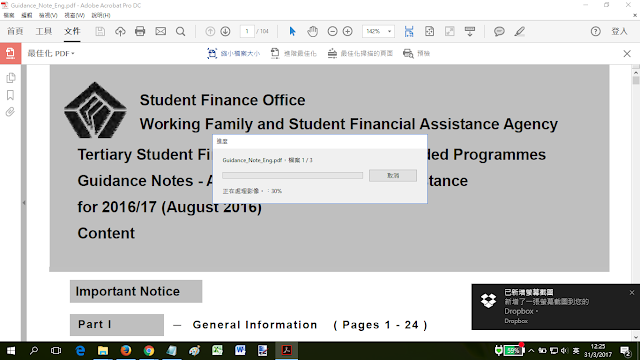Open the 檢視(V) view menu
Screen dimensions: 640x360
click(x=48, y=15)
